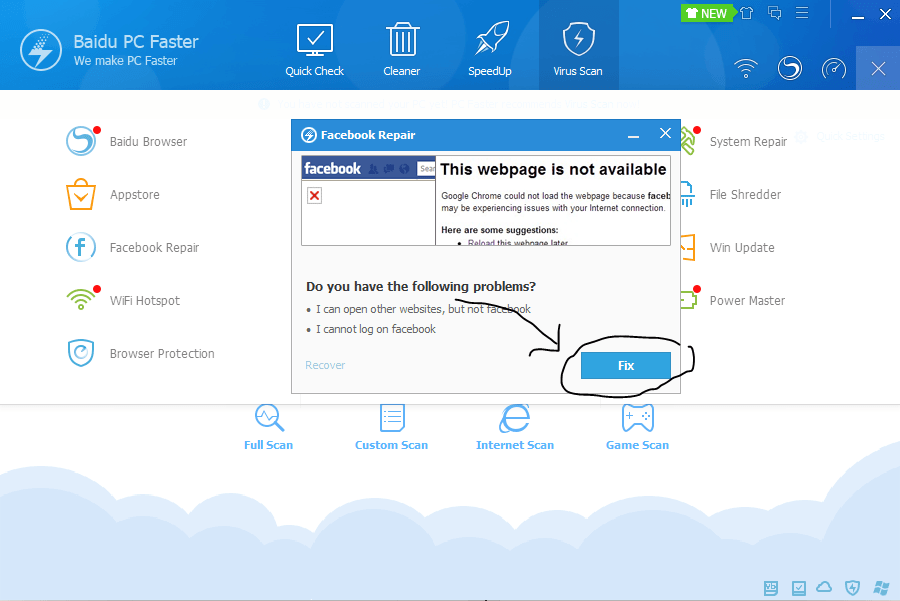Viewport: 900px width, 601px height.
Task: Click the Facebook Repair dialog title icon
Action: coord(309,135)
